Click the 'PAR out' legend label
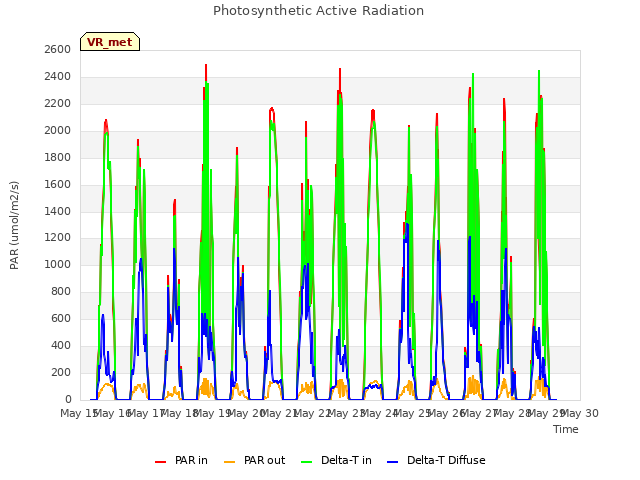This screenshot has width=640, height=480. point(264,460)
